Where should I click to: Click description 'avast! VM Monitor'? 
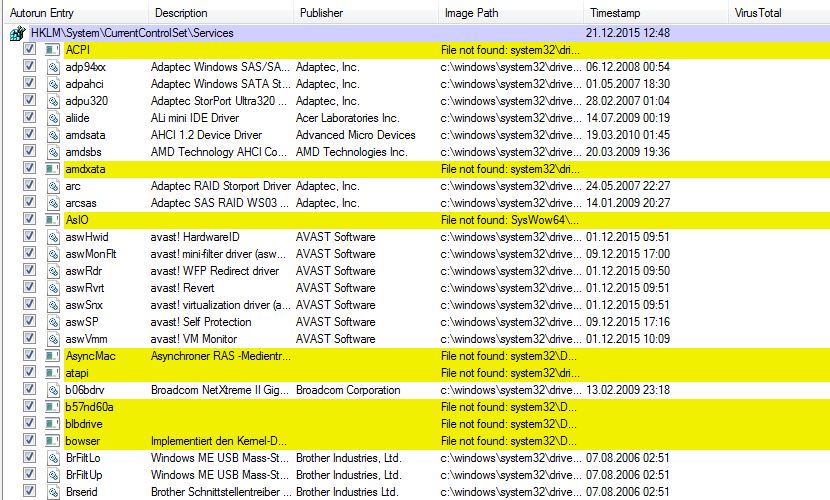(x=194, y=339)
